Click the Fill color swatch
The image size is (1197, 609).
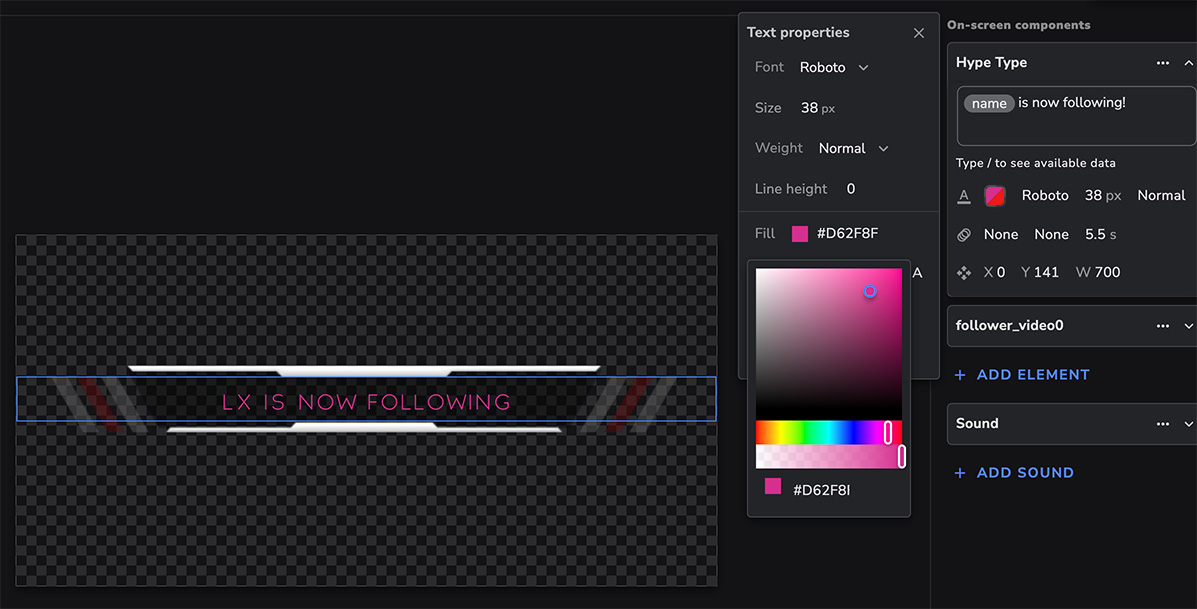point(799,234)
